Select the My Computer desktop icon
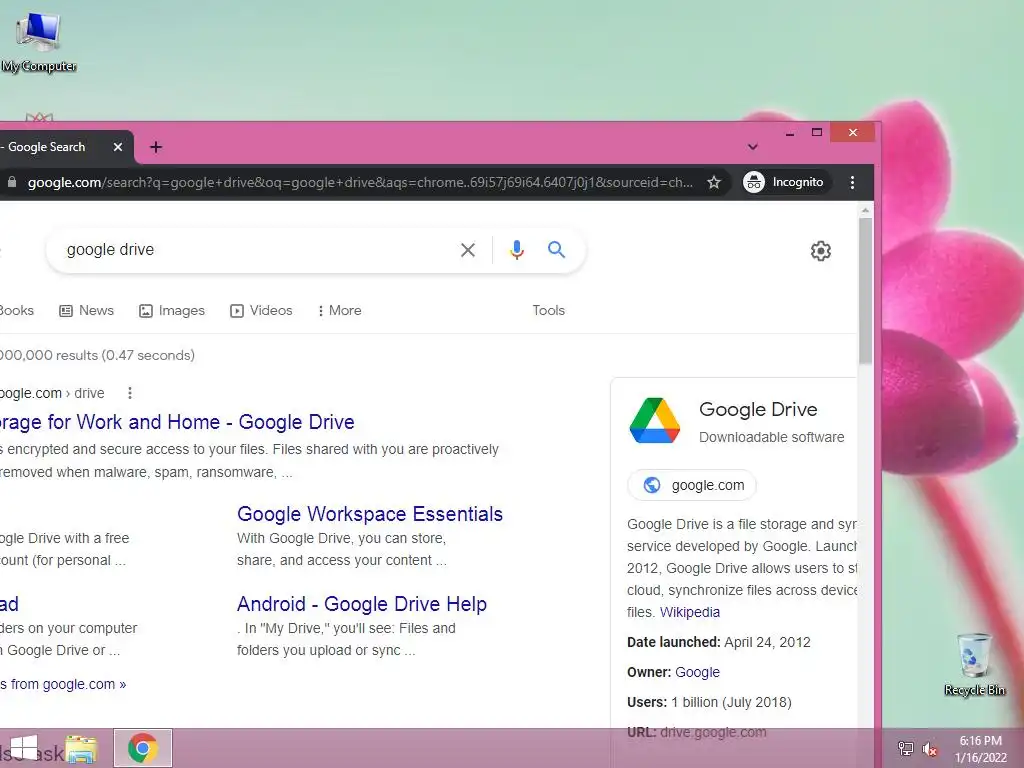The width and height of the screenshot is (1024, 768). pyautogui.click(x=39, y=42)
